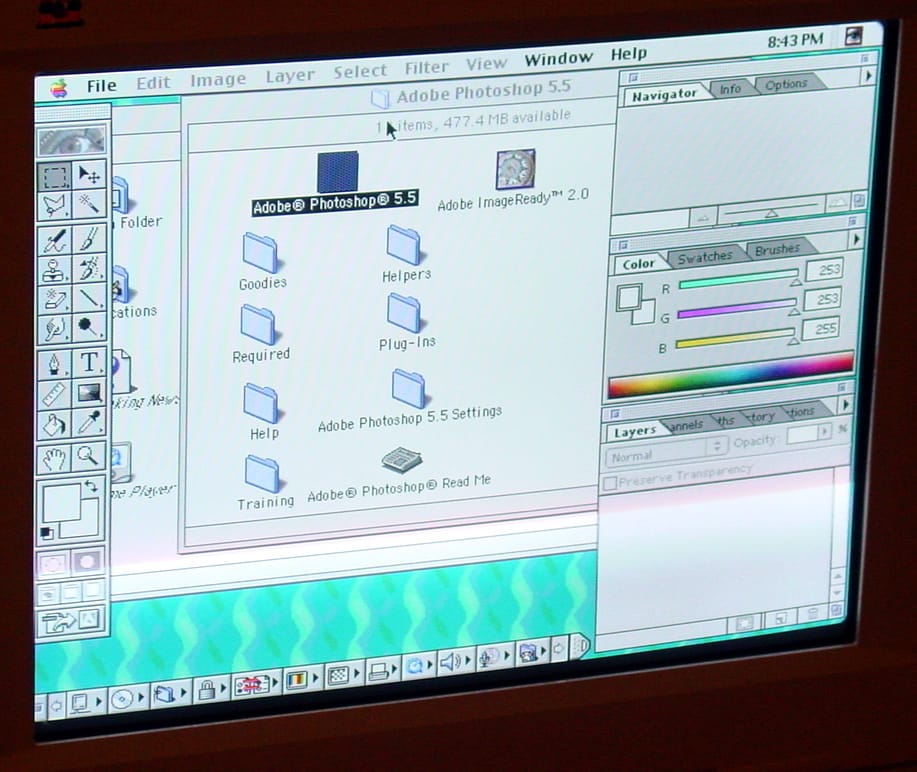Swap foreground and background colors arrow
Image resolution: width=917 pixels, height=772 pixels.
pyautogui.click(x=91, y=487)
